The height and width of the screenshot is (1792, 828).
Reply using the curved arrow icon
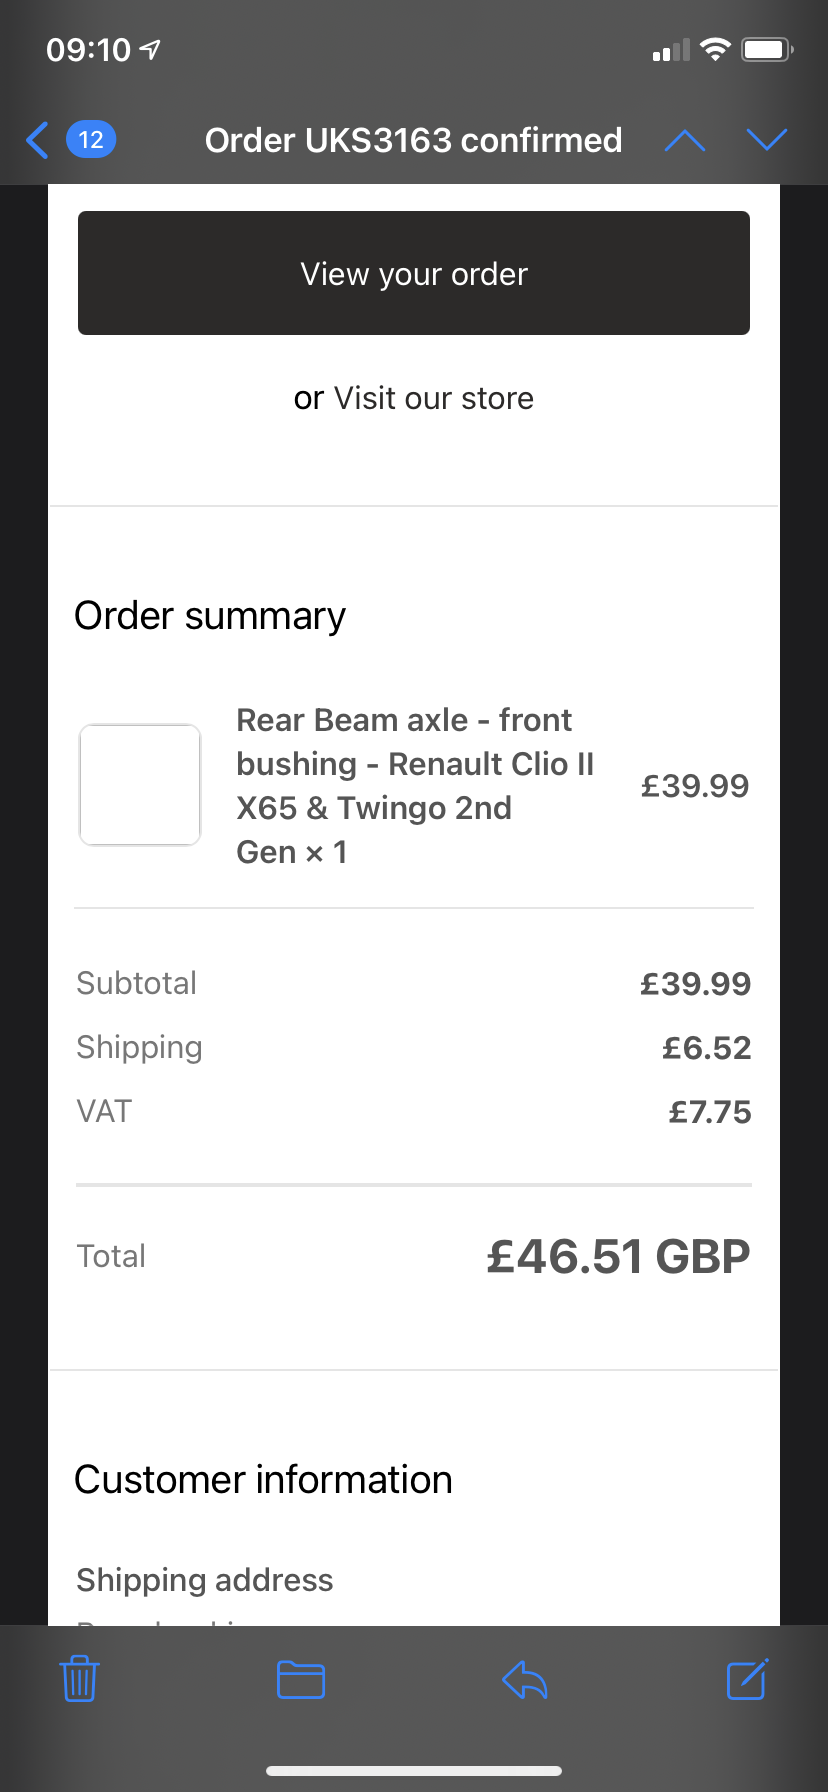click(525, 1680)
